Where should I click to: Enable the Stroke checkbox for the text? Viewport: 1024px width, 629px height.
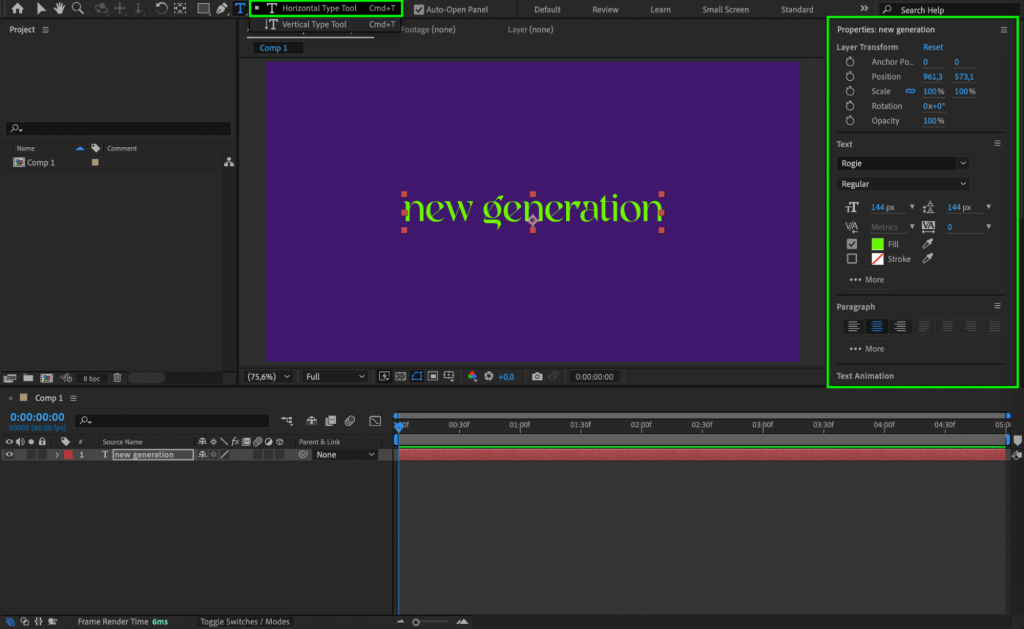[x=853, y=258]
